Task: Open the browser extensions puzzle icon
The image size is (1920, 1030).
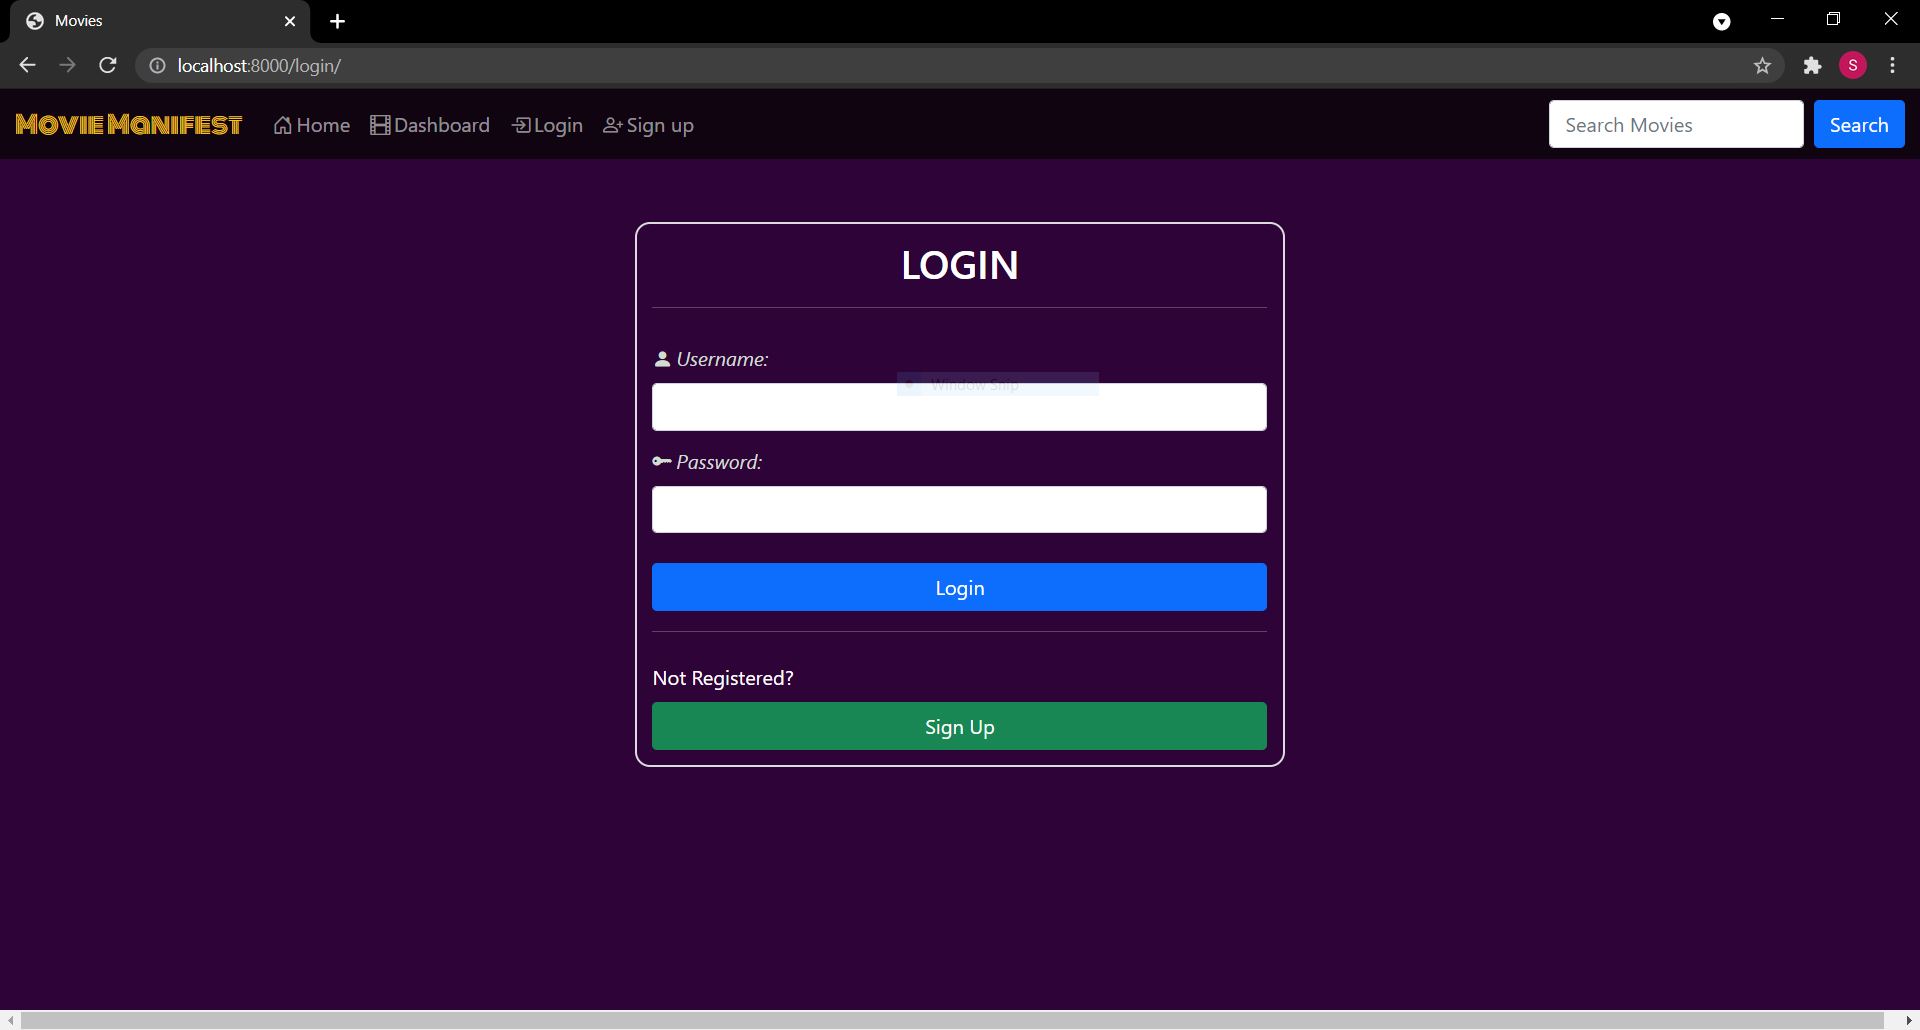Action: click(1813, 65)
